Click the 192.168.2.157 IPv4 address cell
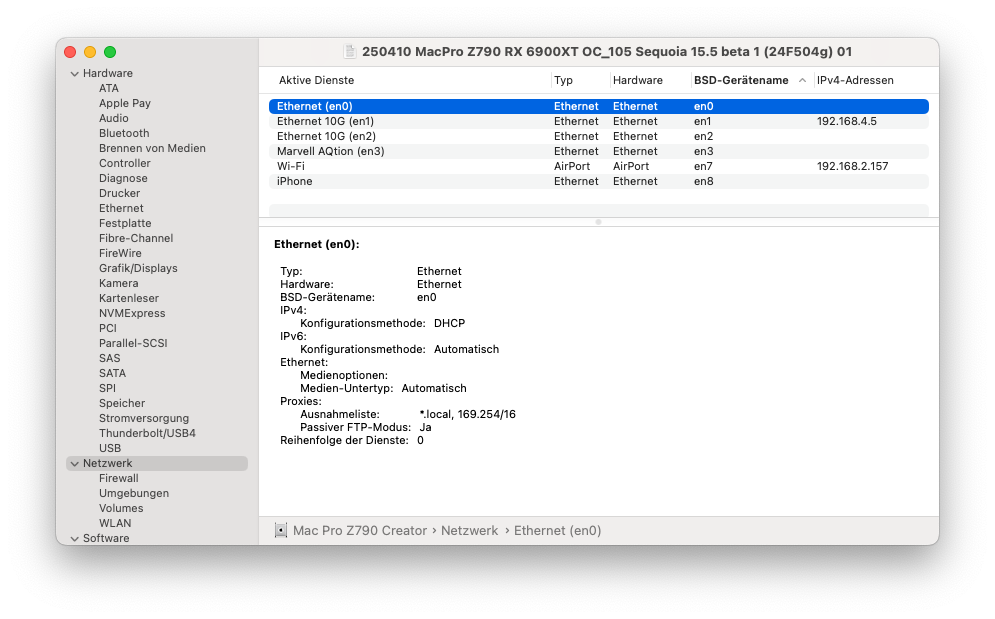The width and height of the screenshot is (995, 619). point(852,166)
